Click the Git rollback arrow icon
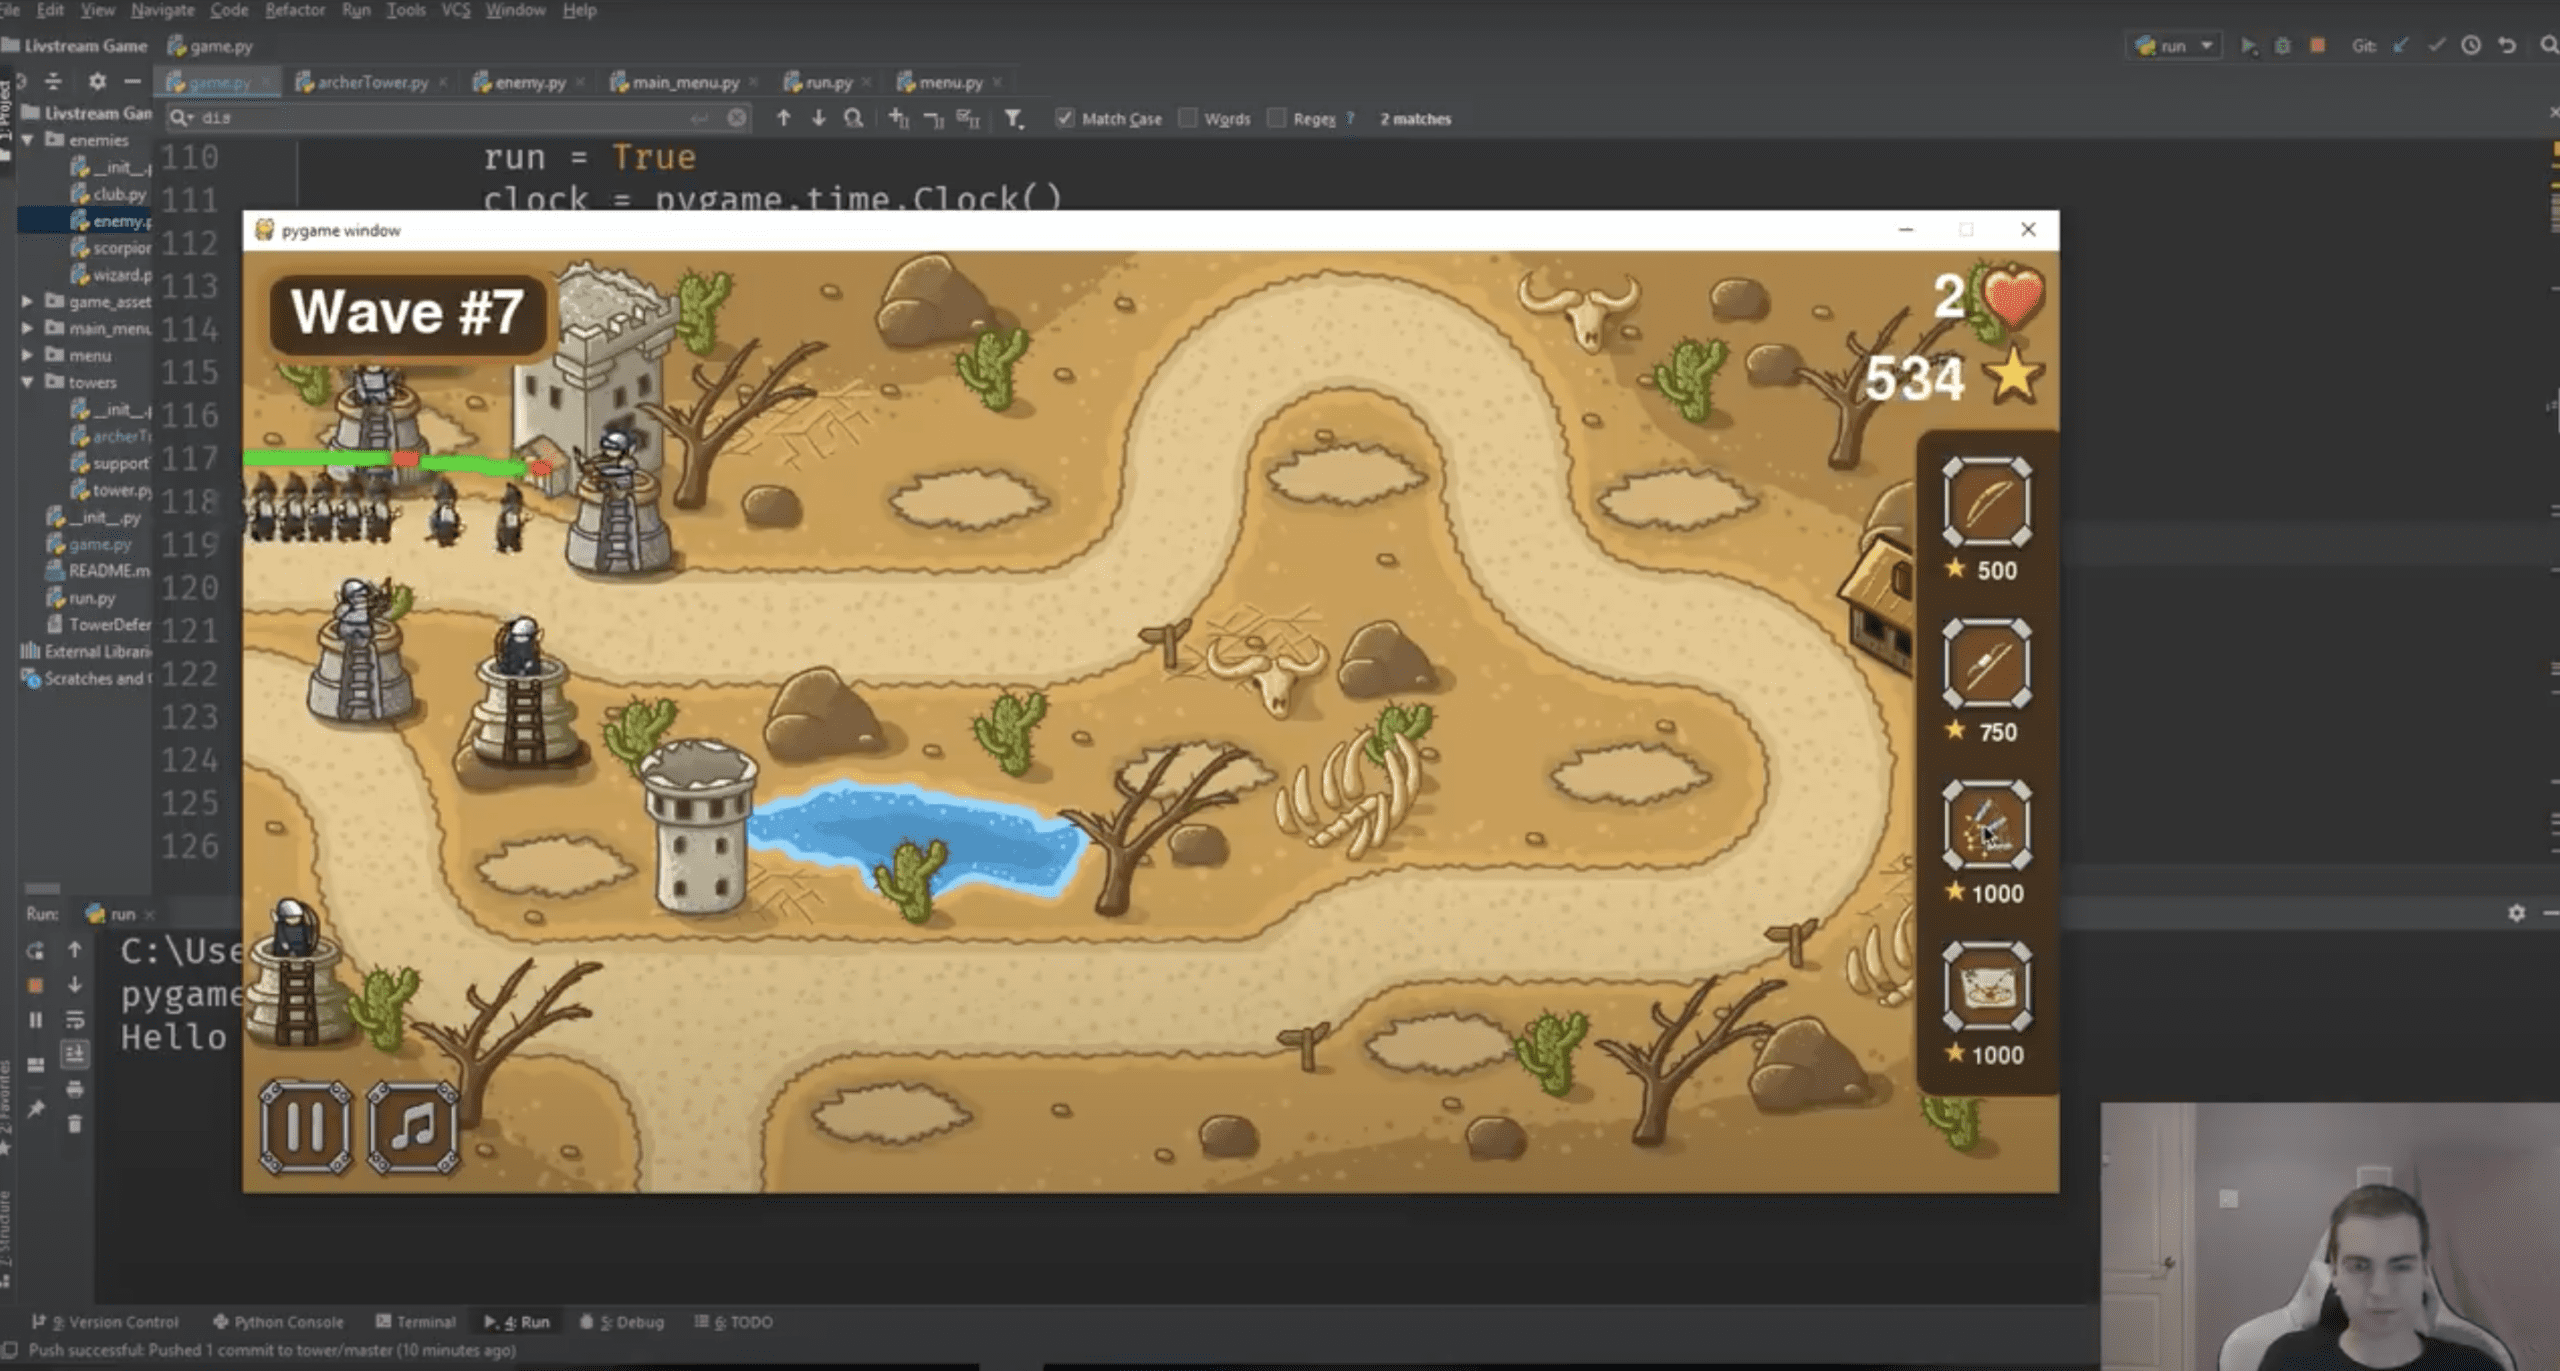Image resolution: width=2560 pixels, height=1371 pixels. tap(2507, 46)
